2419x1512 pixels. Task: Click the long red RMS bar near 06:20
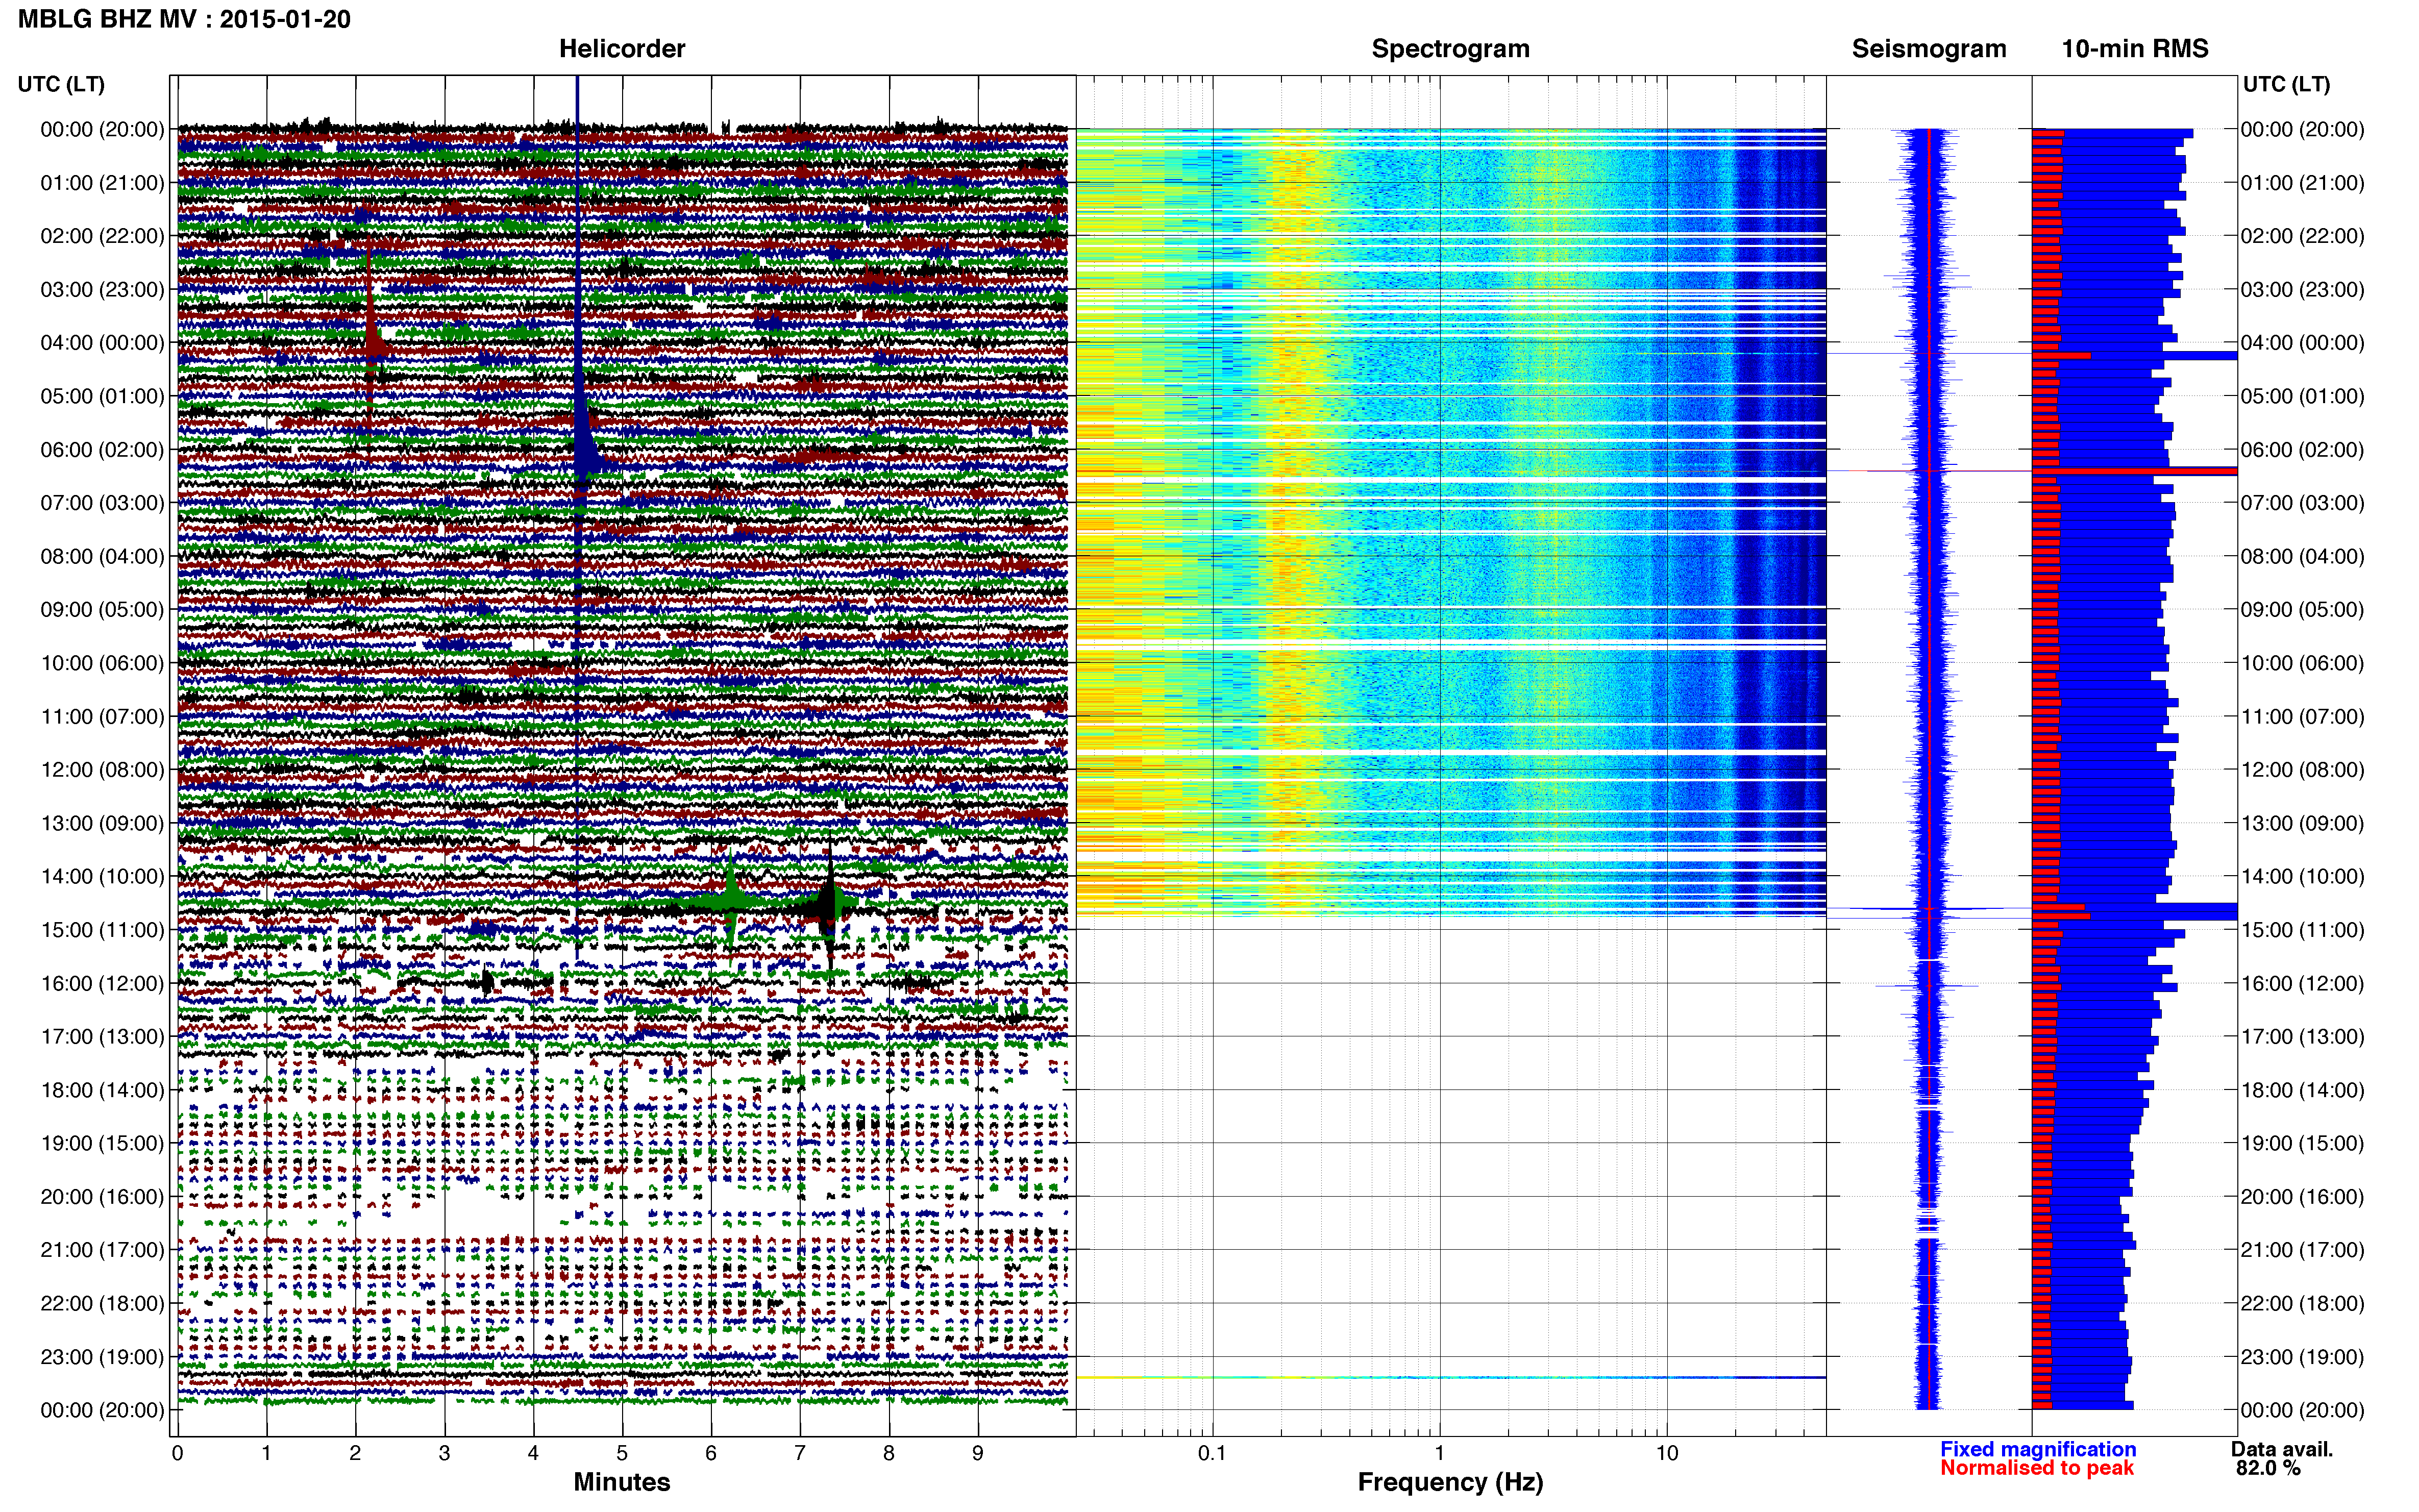click(2134, 471)
